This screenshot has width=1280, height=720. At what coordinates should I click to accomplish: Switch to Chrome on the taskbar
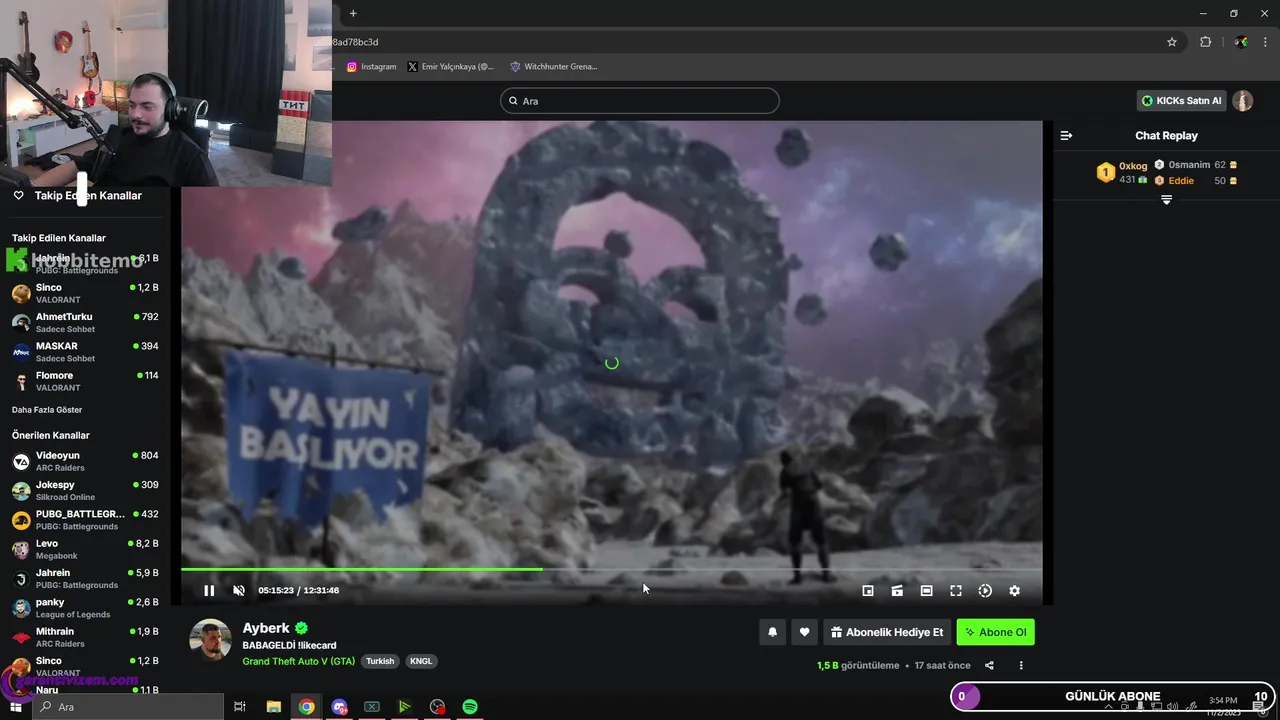306,707
